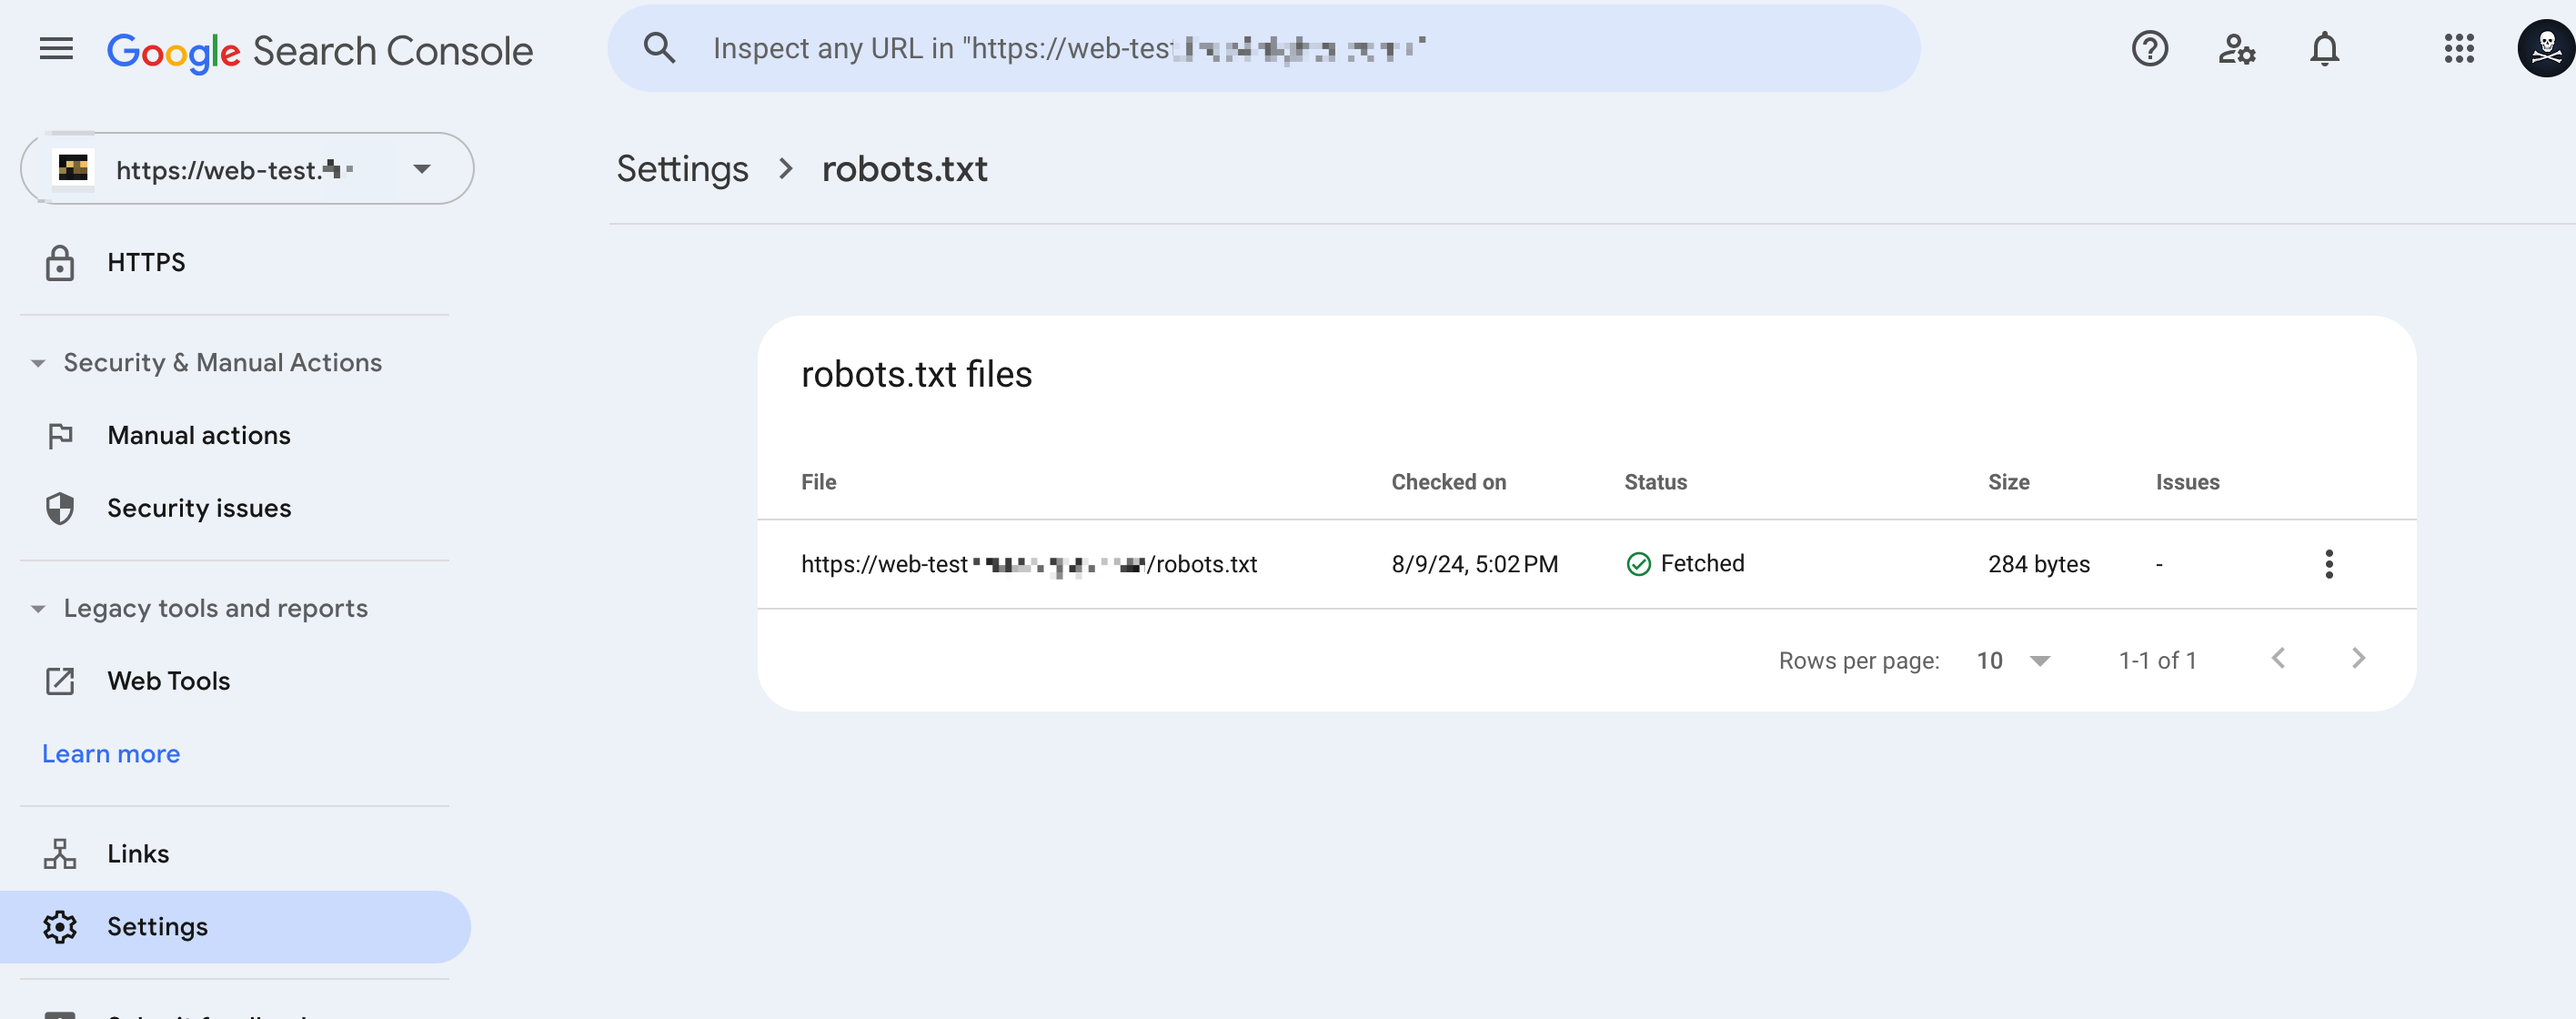This screenshot has height=1019, width=2576.
Task: Open the help icon in the top bar
Action: (2150, 49)
